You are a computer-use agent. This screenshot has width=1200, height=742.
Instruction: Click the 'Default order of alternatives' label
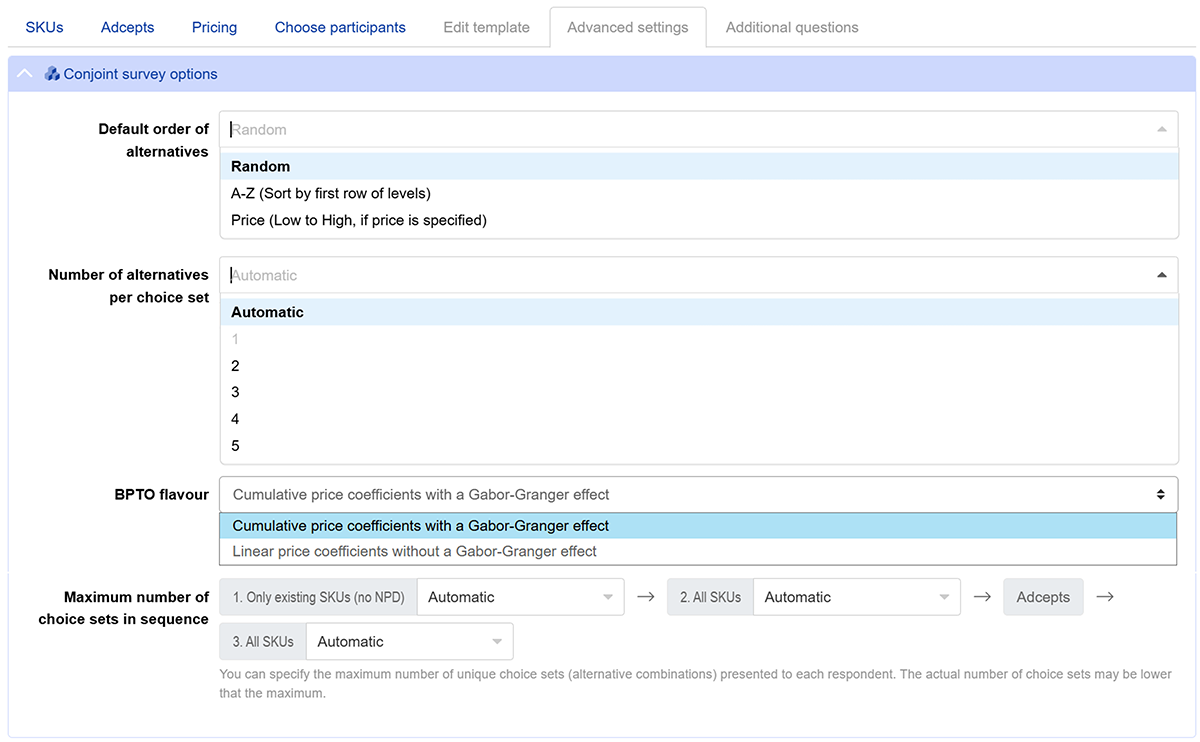coord(153,140)
